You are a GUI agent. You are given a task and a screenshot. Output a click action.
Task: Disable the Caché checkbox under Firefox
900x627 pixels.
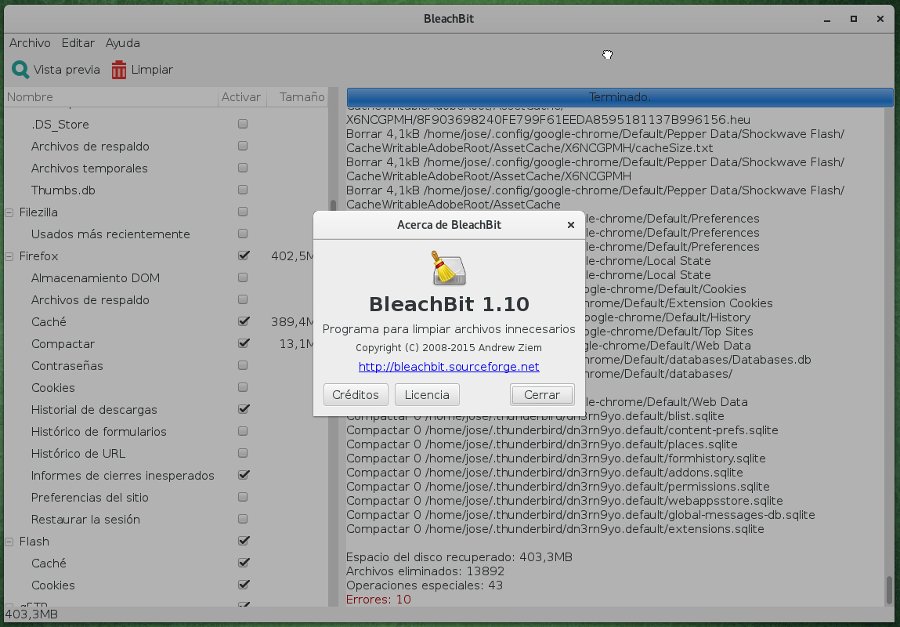[242, 321]
